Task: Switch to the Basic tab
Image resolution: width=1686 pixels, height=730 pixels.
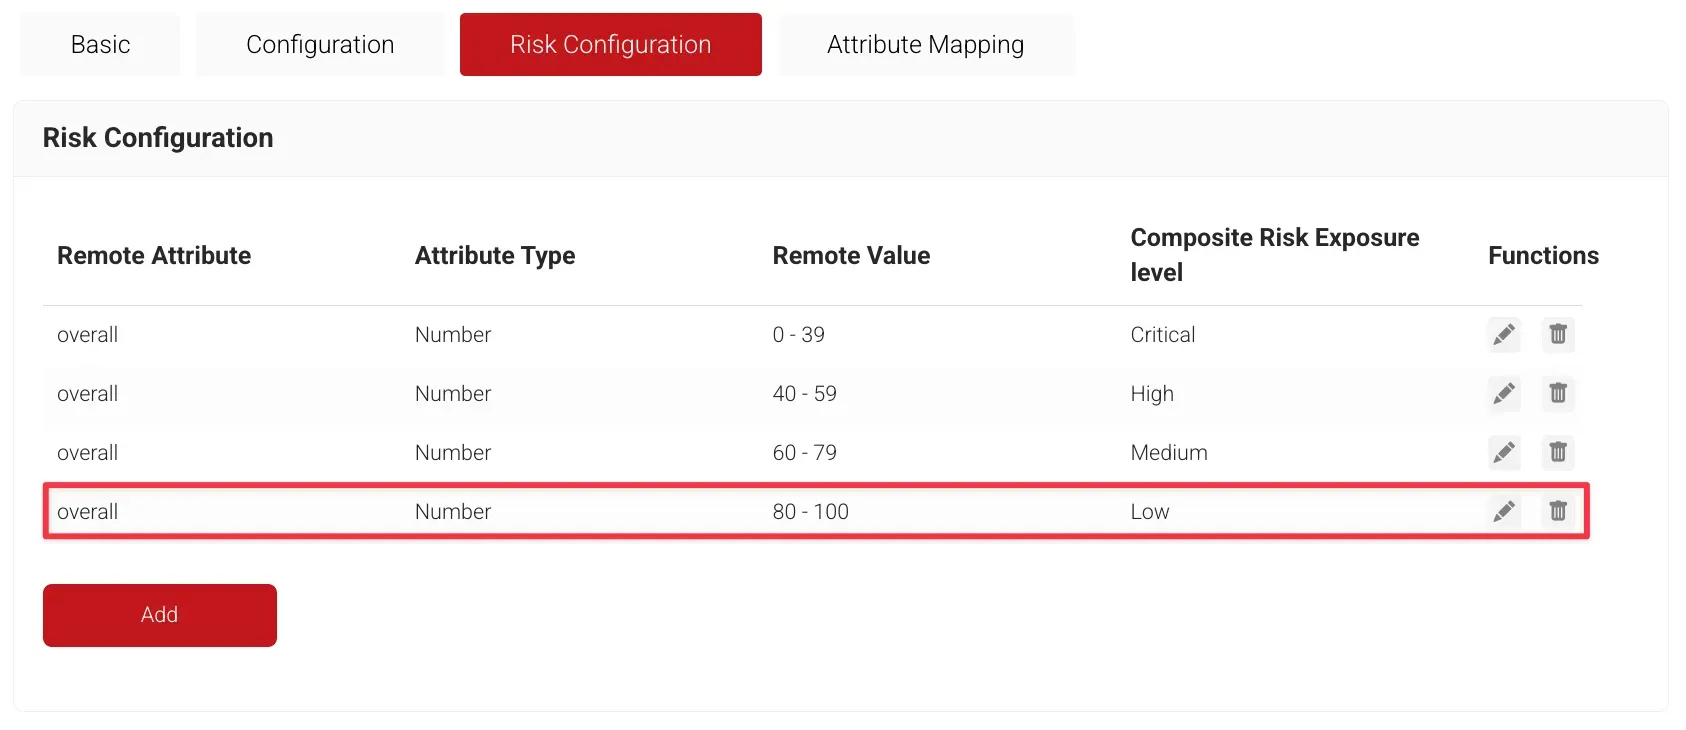Action: 100,45
